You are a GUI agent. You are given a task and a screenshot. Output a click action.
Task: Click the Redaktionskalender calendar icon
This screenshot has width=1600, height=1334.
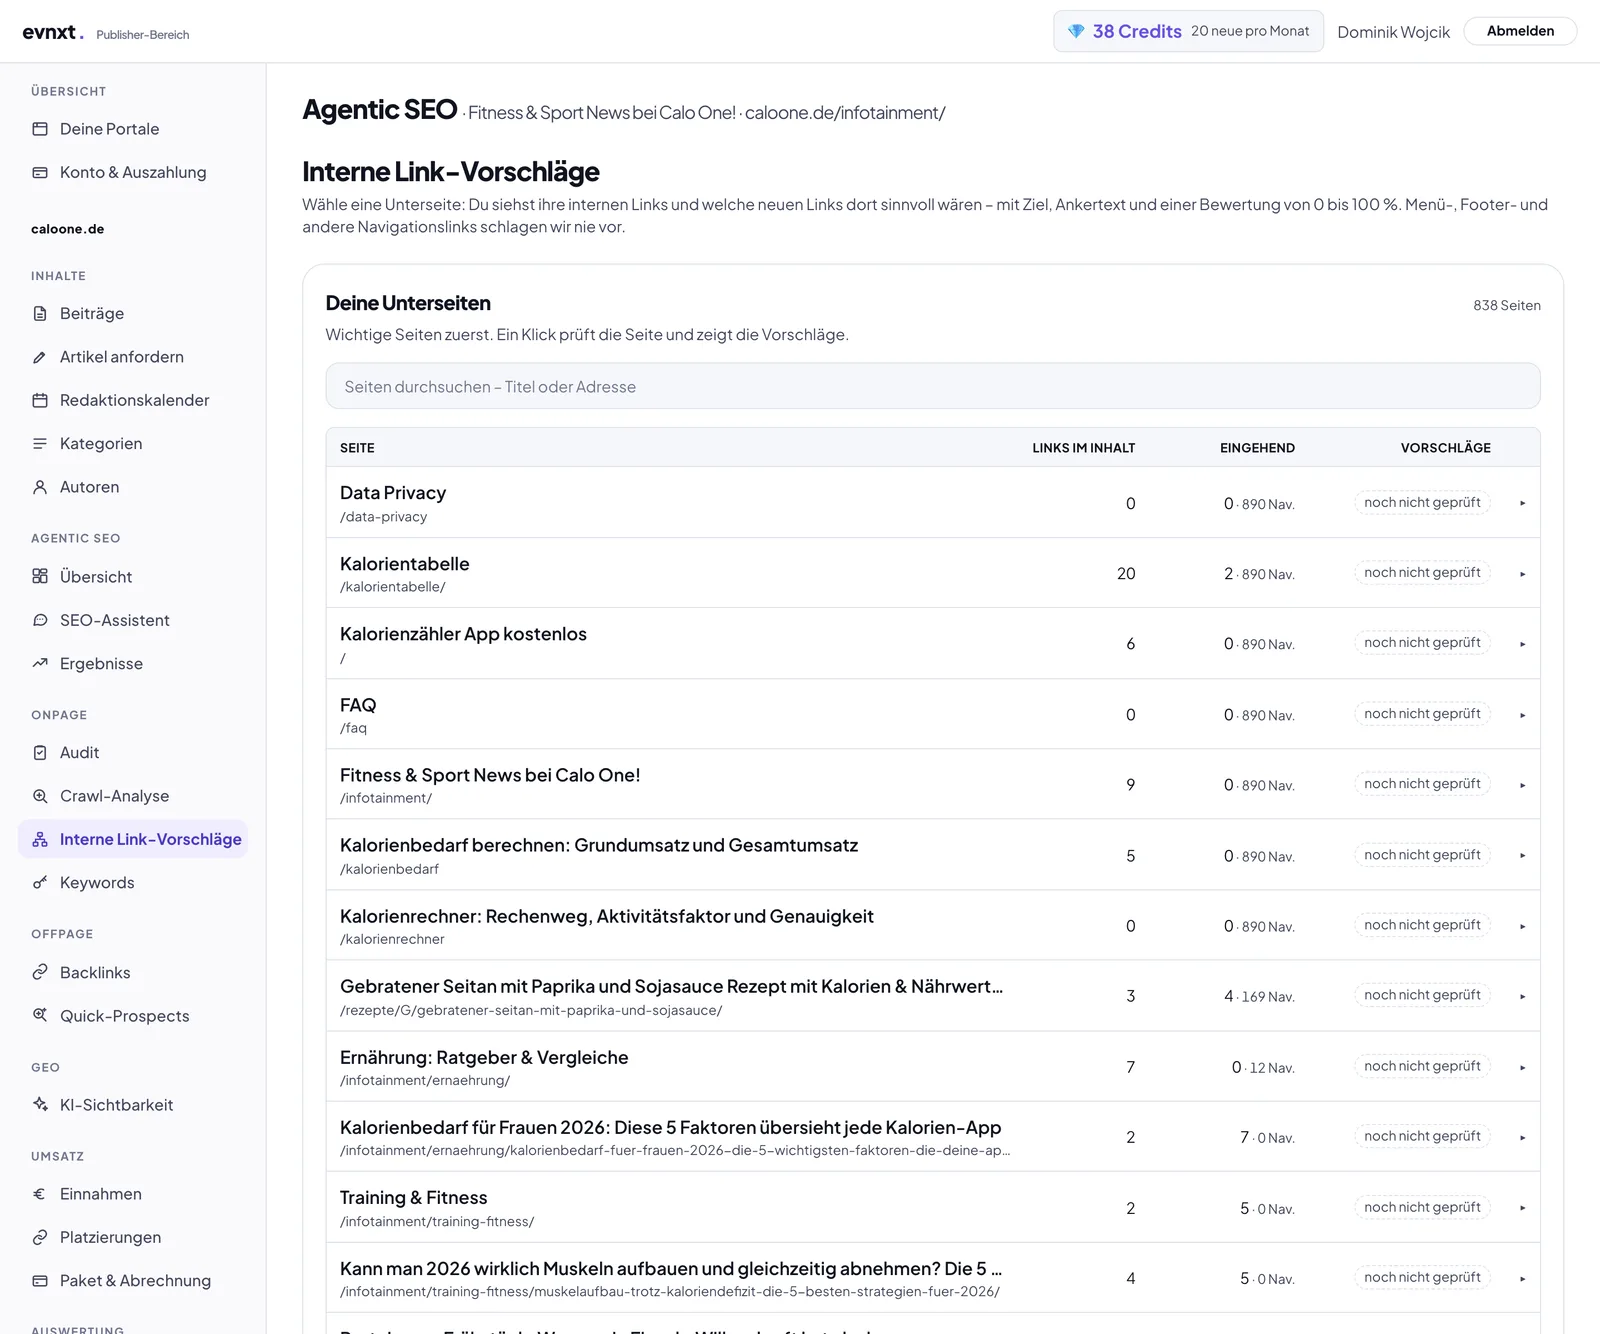coord(40,400)
